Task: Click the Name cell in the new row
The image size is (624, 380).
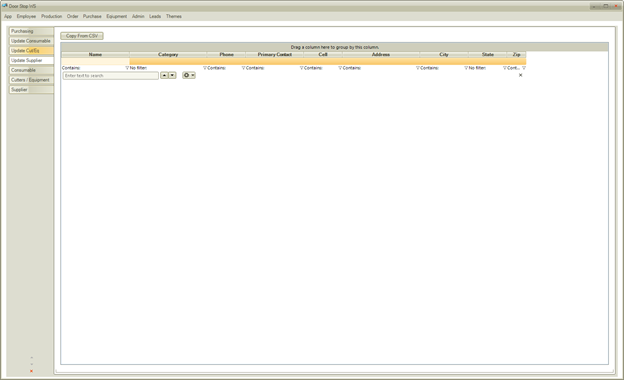Action: pos(96,62)
